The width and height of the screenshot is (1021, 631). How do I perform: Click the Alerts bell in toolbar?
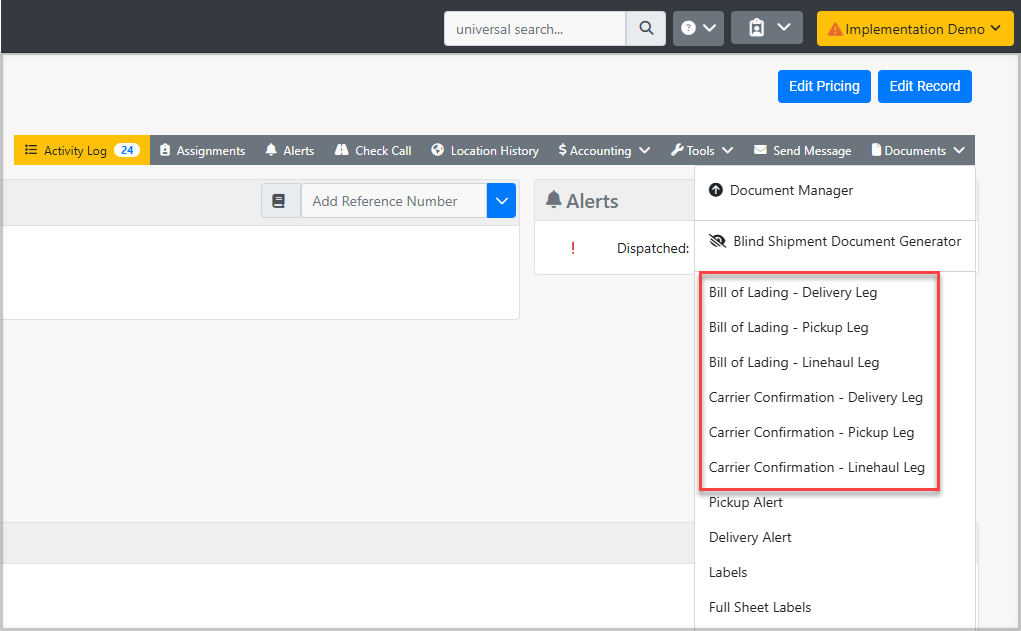289,151
